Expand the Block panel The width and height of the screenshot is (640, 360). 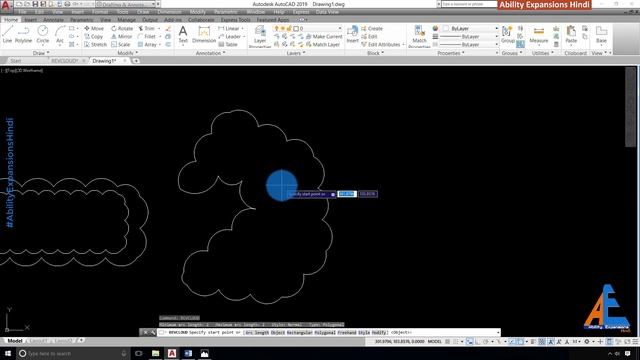[376, 53]
